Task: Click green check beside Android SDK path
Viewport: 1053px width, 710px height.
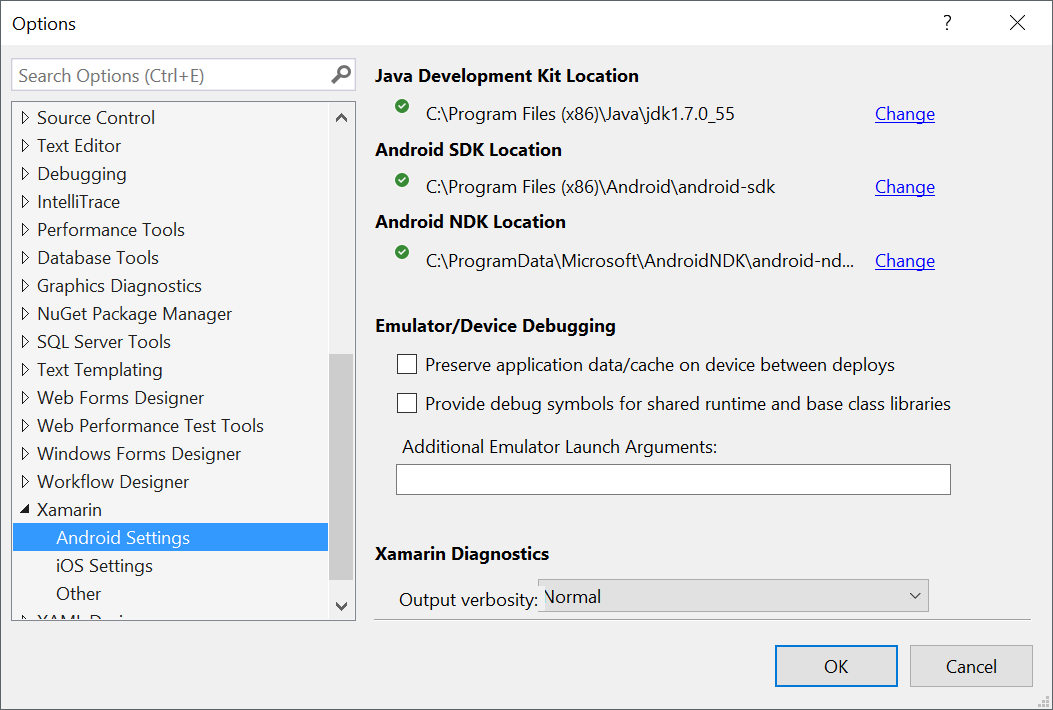Action: tap(402, 179)
